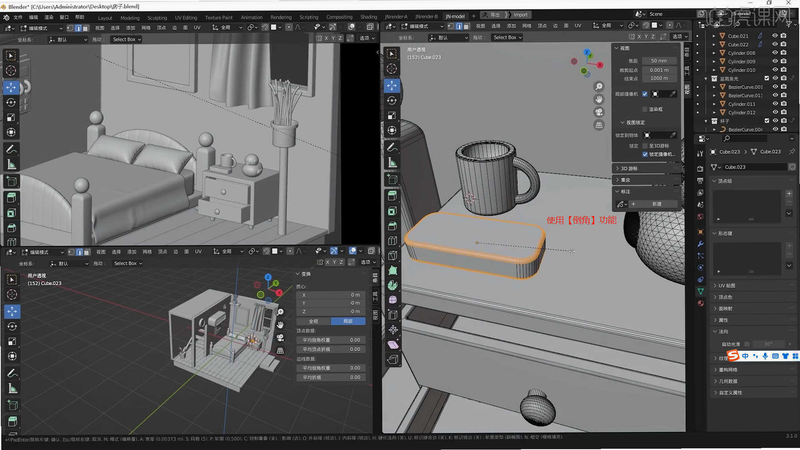Click the pan hand icon in right viewport
Screen dimensions: 800x450
click(599, 99)
